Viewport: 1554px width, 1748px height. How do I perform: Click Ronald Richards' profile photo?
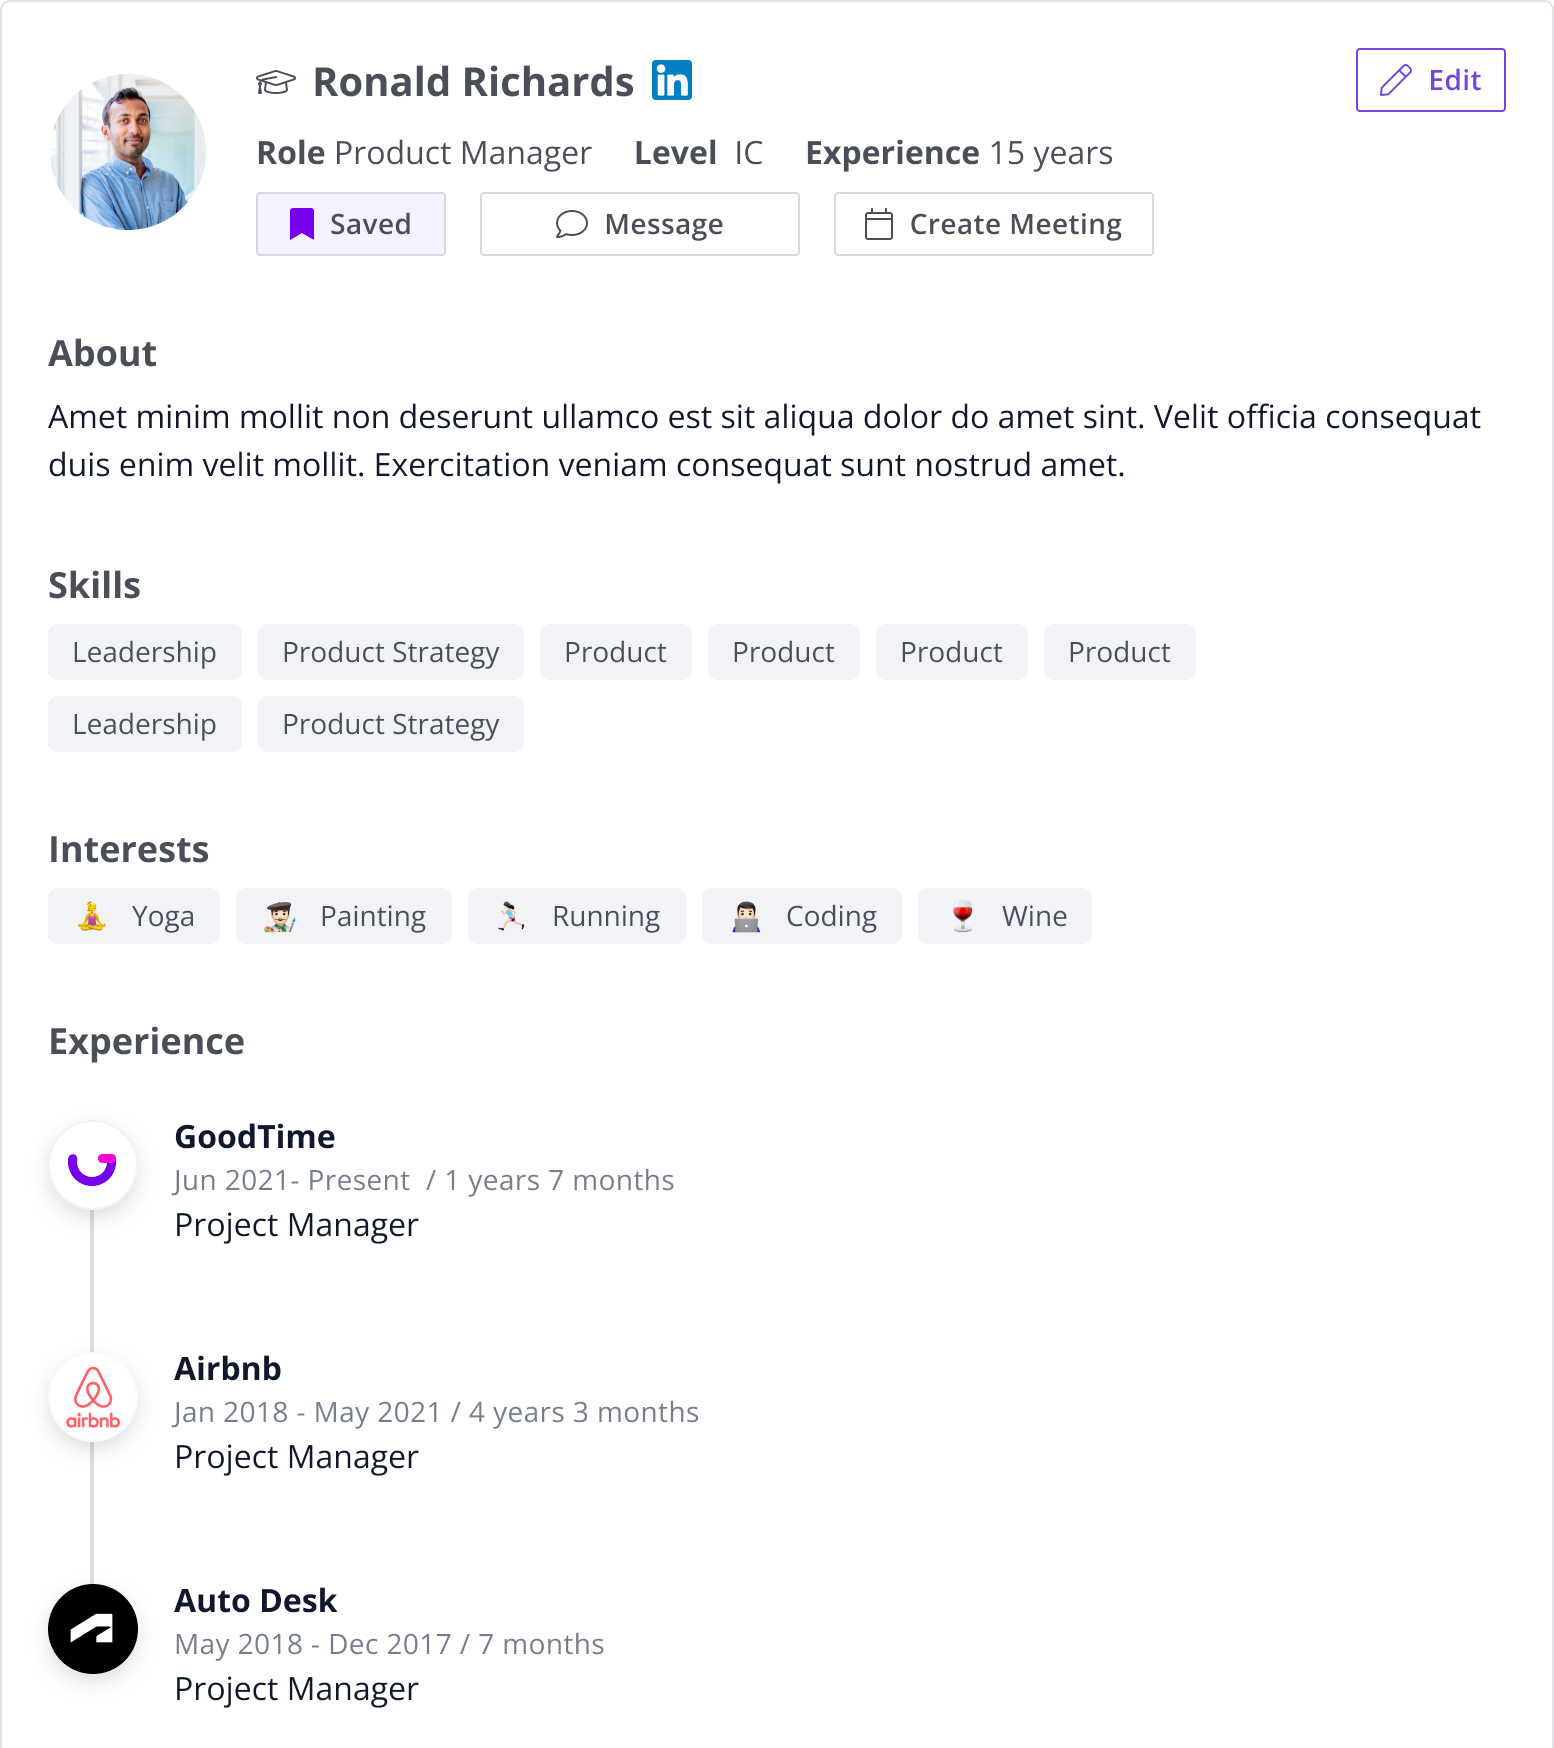[x=128, y=152]
